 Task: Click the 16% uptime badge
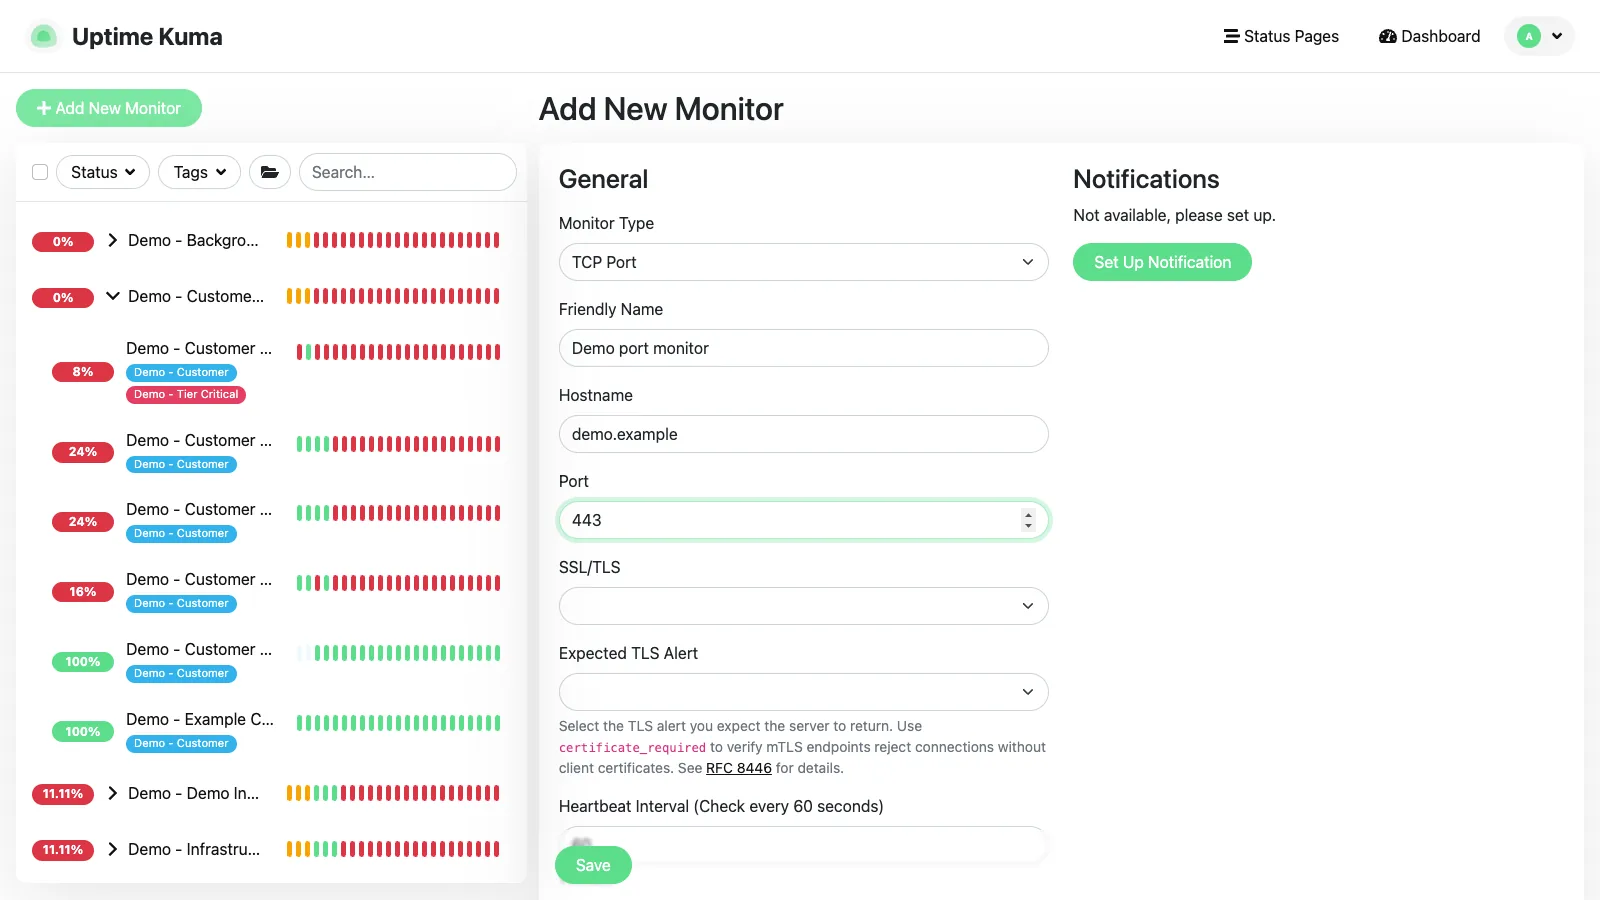[x=83, y=592]
